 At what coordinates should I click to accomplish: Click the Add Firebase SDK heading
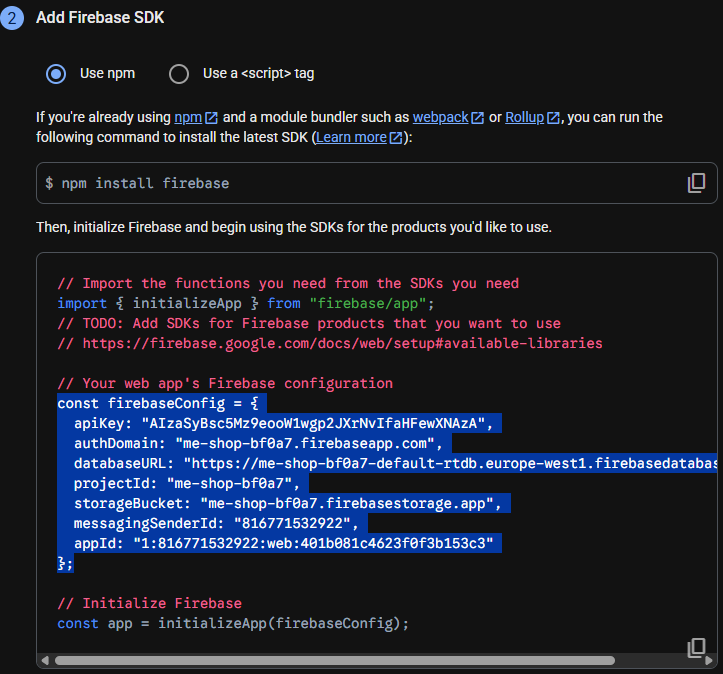[100, 18]
